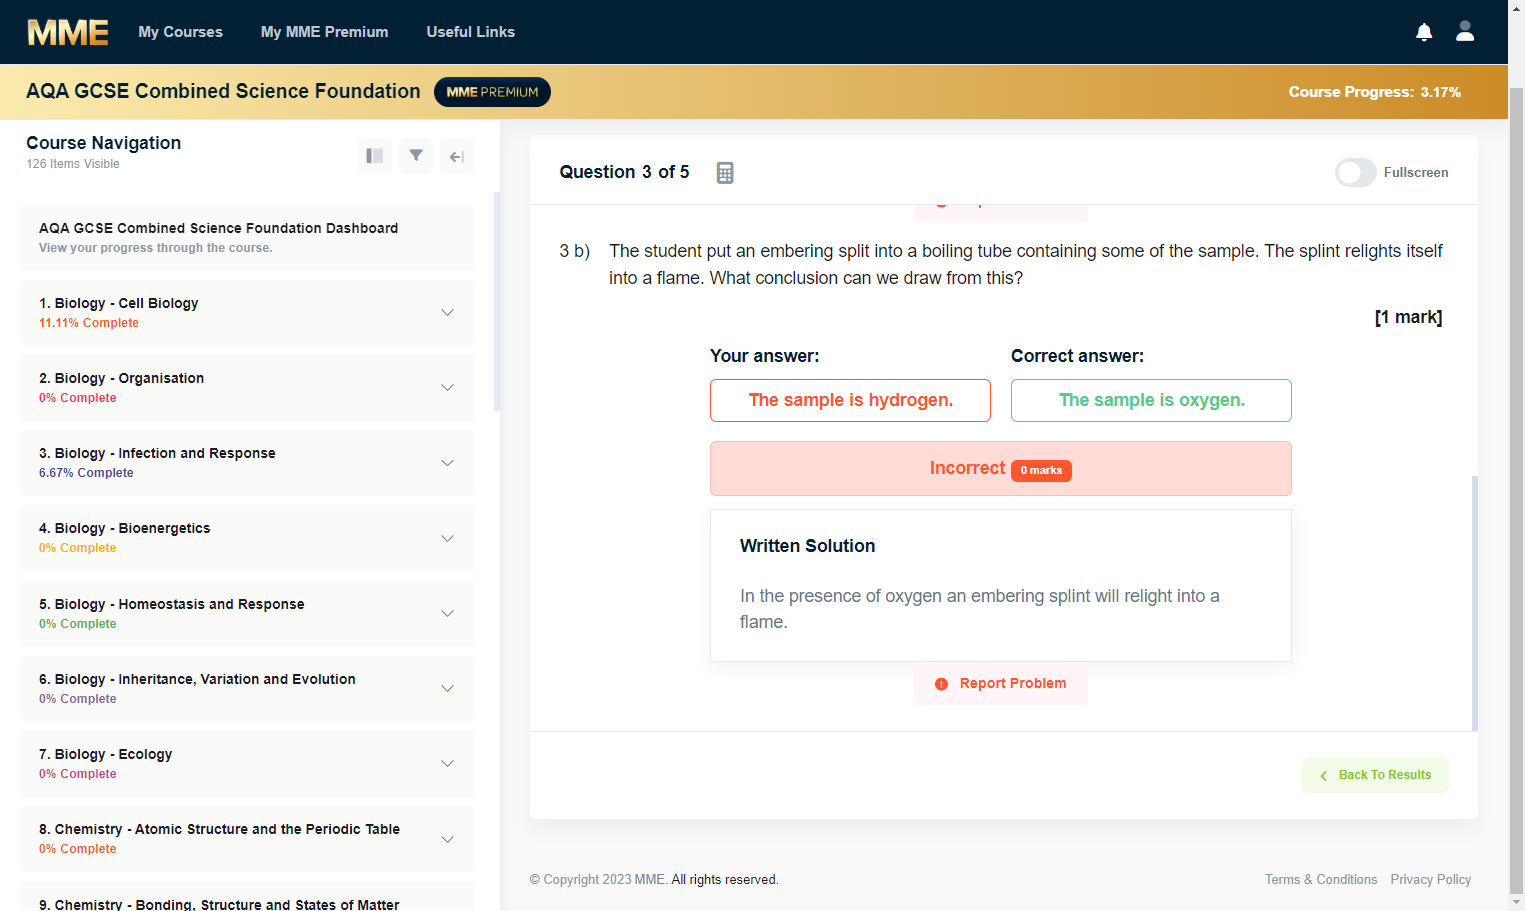The height and width of the screenshot is (911, 1525).
Task: Click the '[1 mark]' label
Action: pos(1408,317)
